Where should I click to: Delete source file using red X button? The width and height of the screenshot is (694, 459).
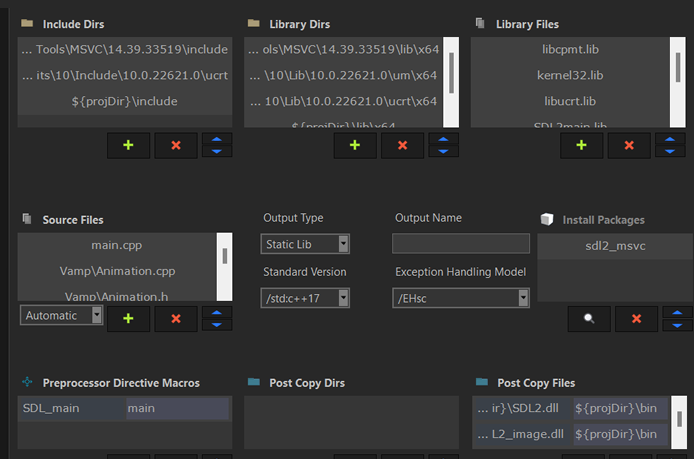click(176, 318)
